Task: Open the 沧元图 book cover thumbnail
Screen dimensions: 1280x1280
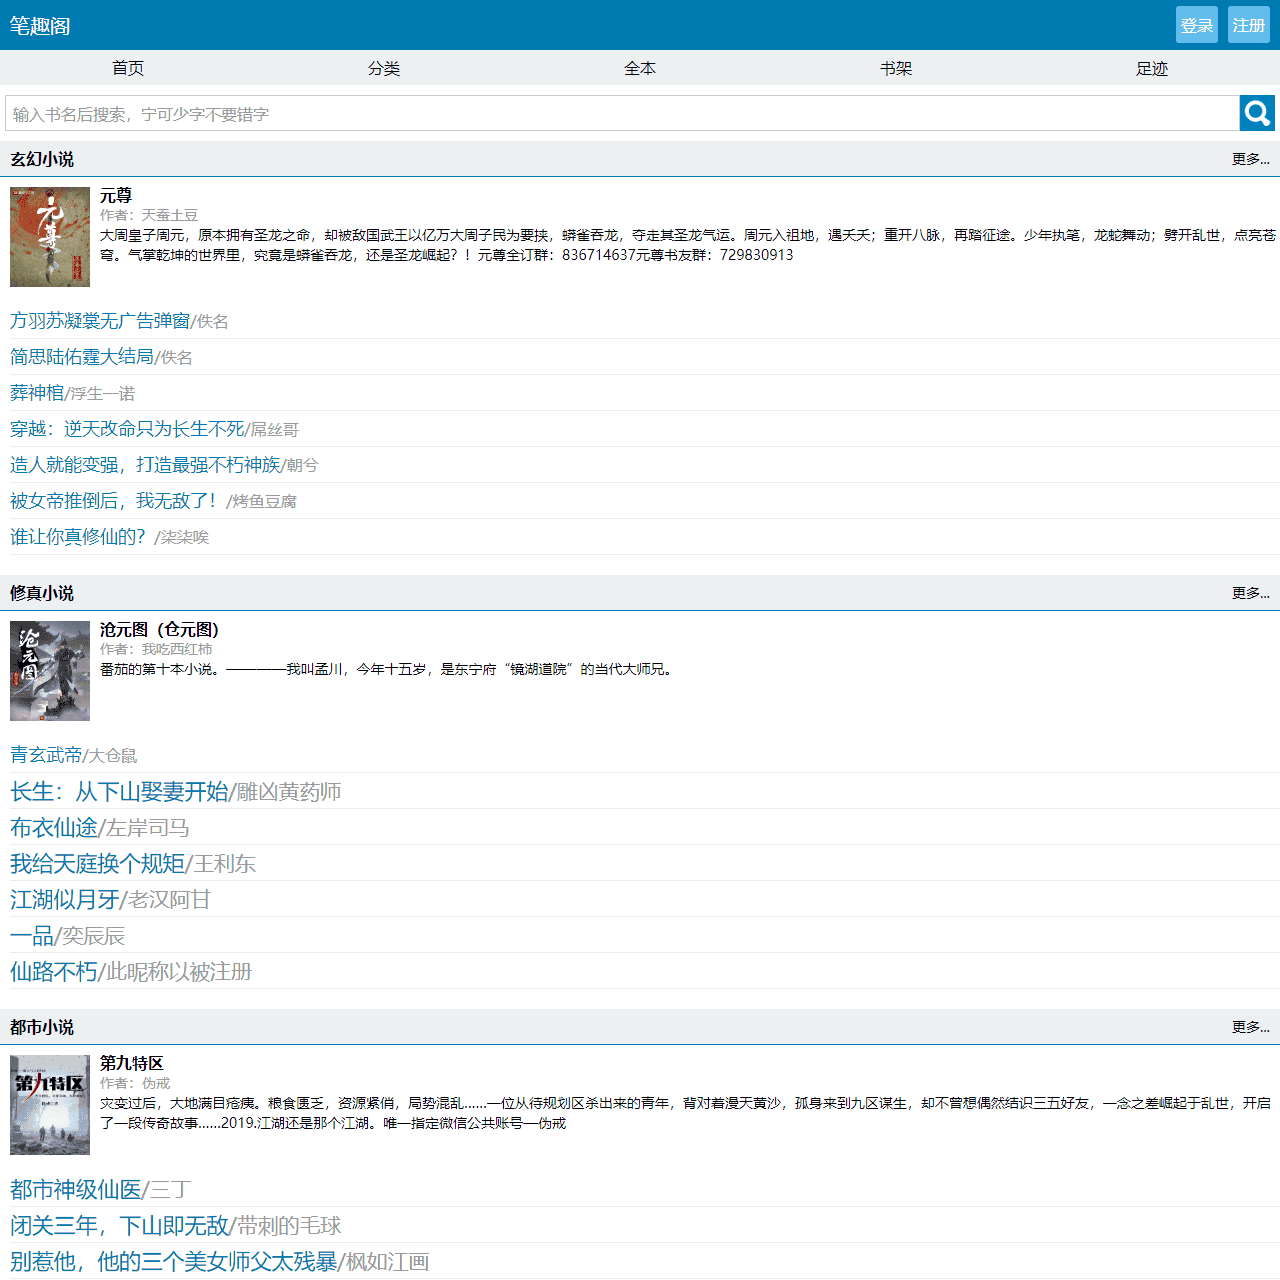Action: [50, 671]
